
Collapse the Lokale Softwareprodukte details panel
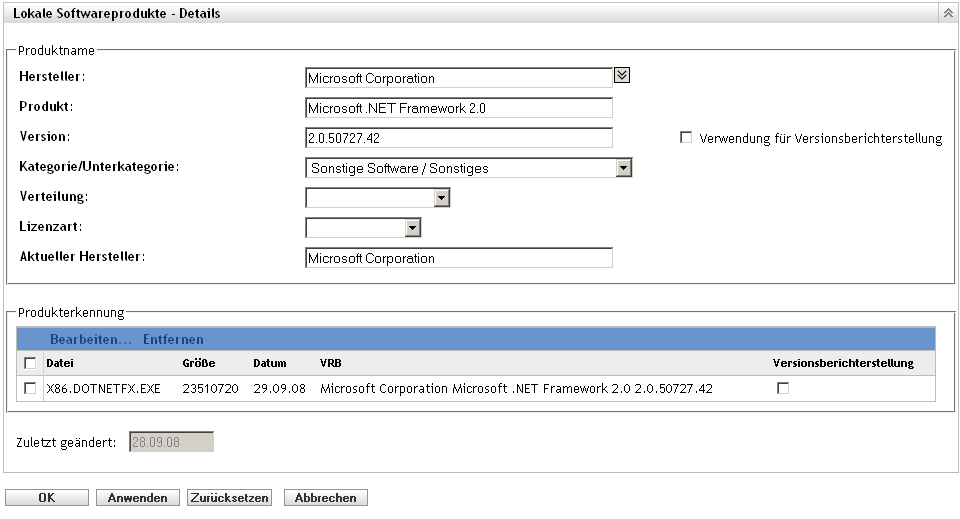[x=946, y=14]
